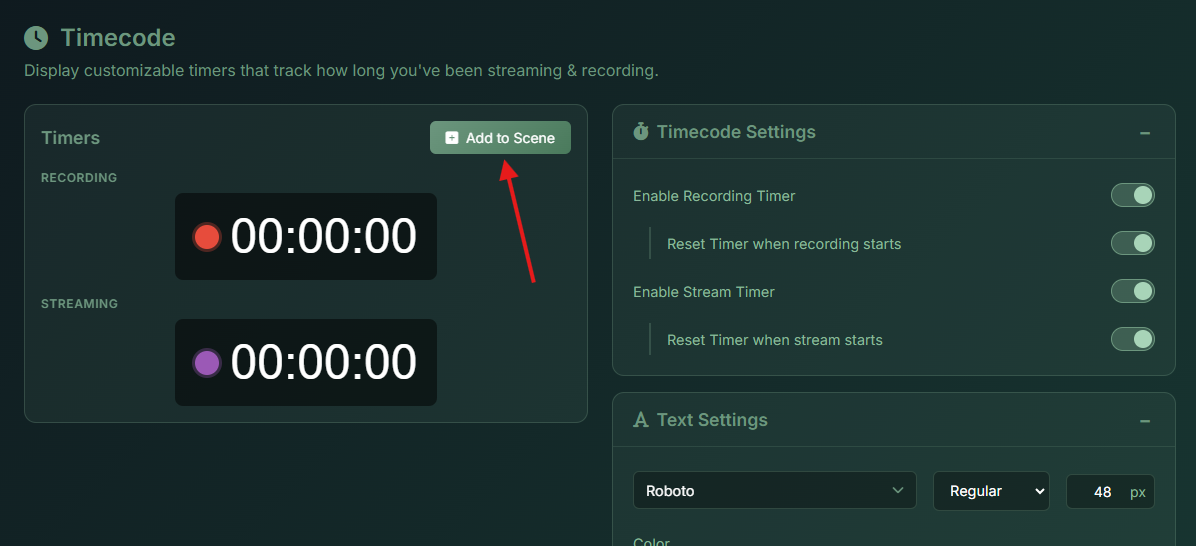Click the Timecode Settings header title
This screenshot has height=546, width=1196.
[x=736, y=132]
